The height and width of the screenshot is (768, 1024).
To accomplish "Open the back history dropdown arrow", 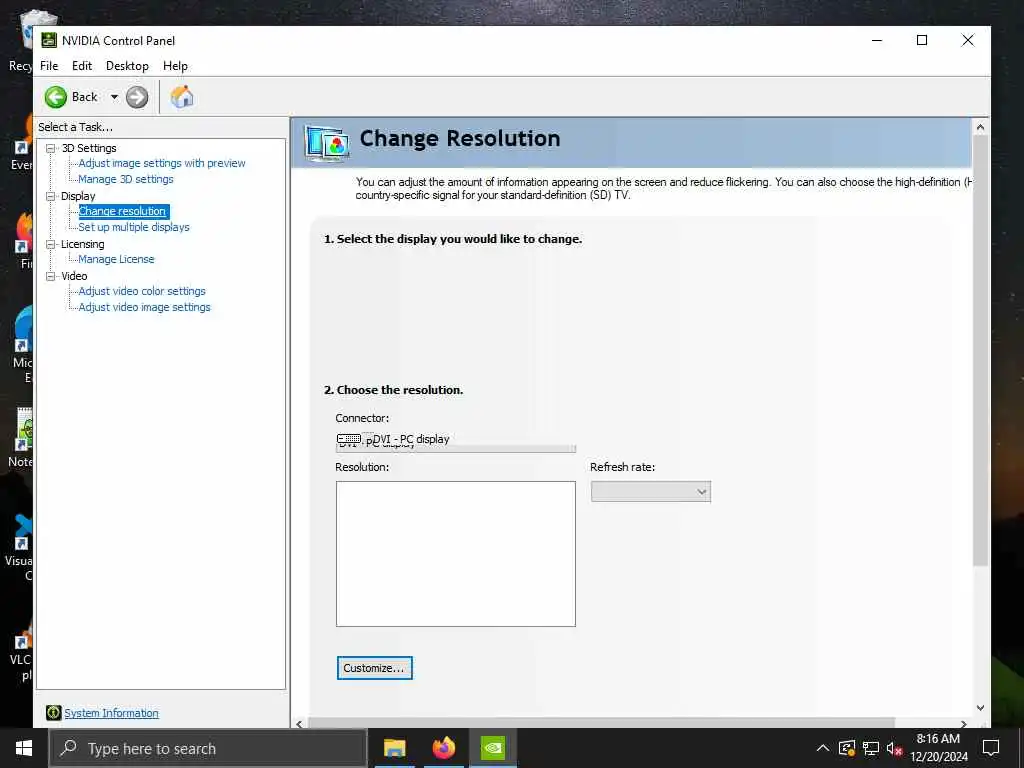I will [114, 97].
